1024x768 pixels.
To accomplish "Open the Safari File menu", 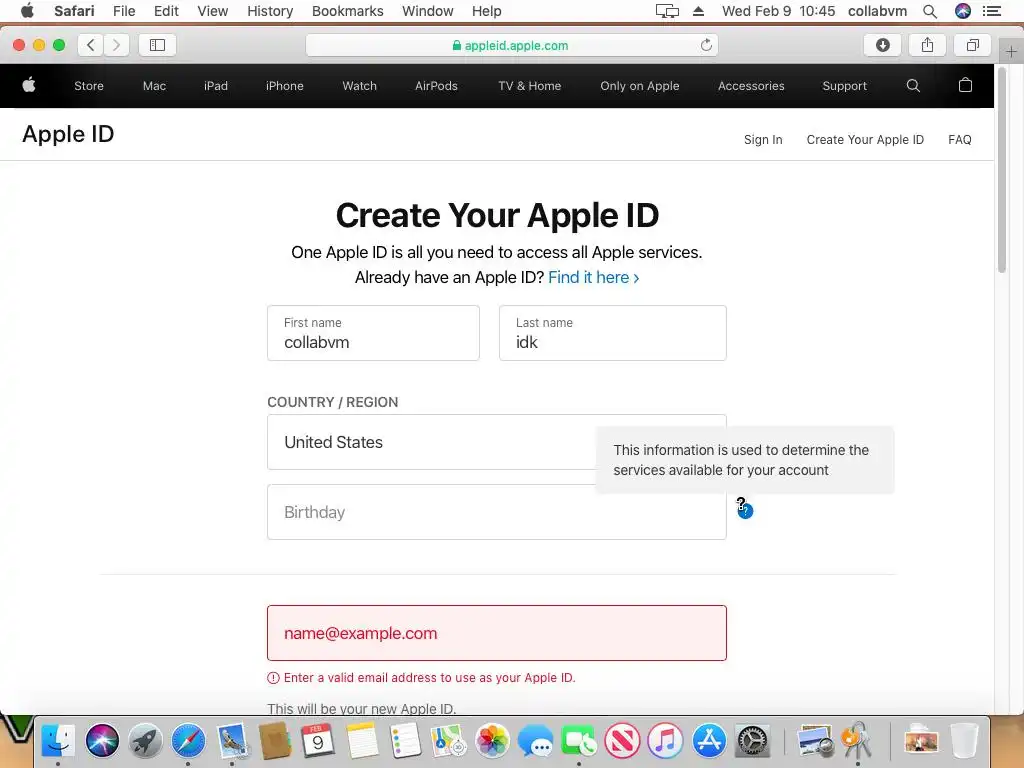I will pos(124,11).
